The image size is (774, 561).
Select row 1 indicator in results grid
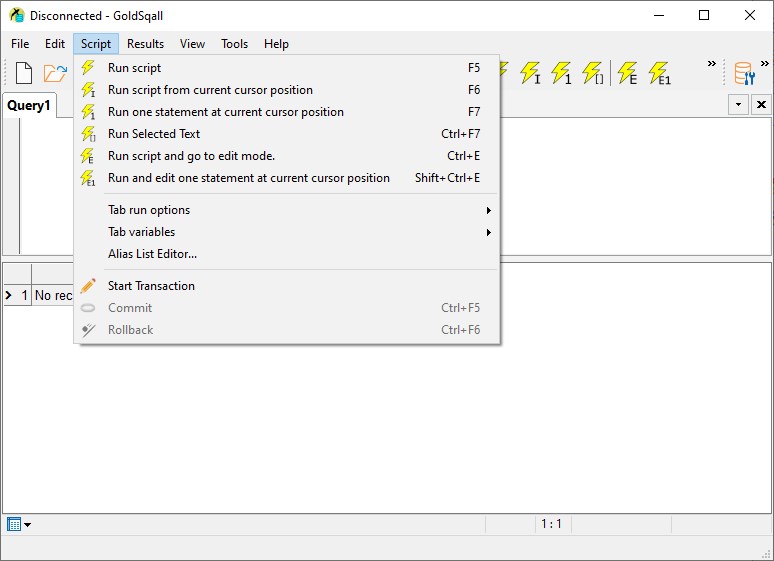(17, 295)
